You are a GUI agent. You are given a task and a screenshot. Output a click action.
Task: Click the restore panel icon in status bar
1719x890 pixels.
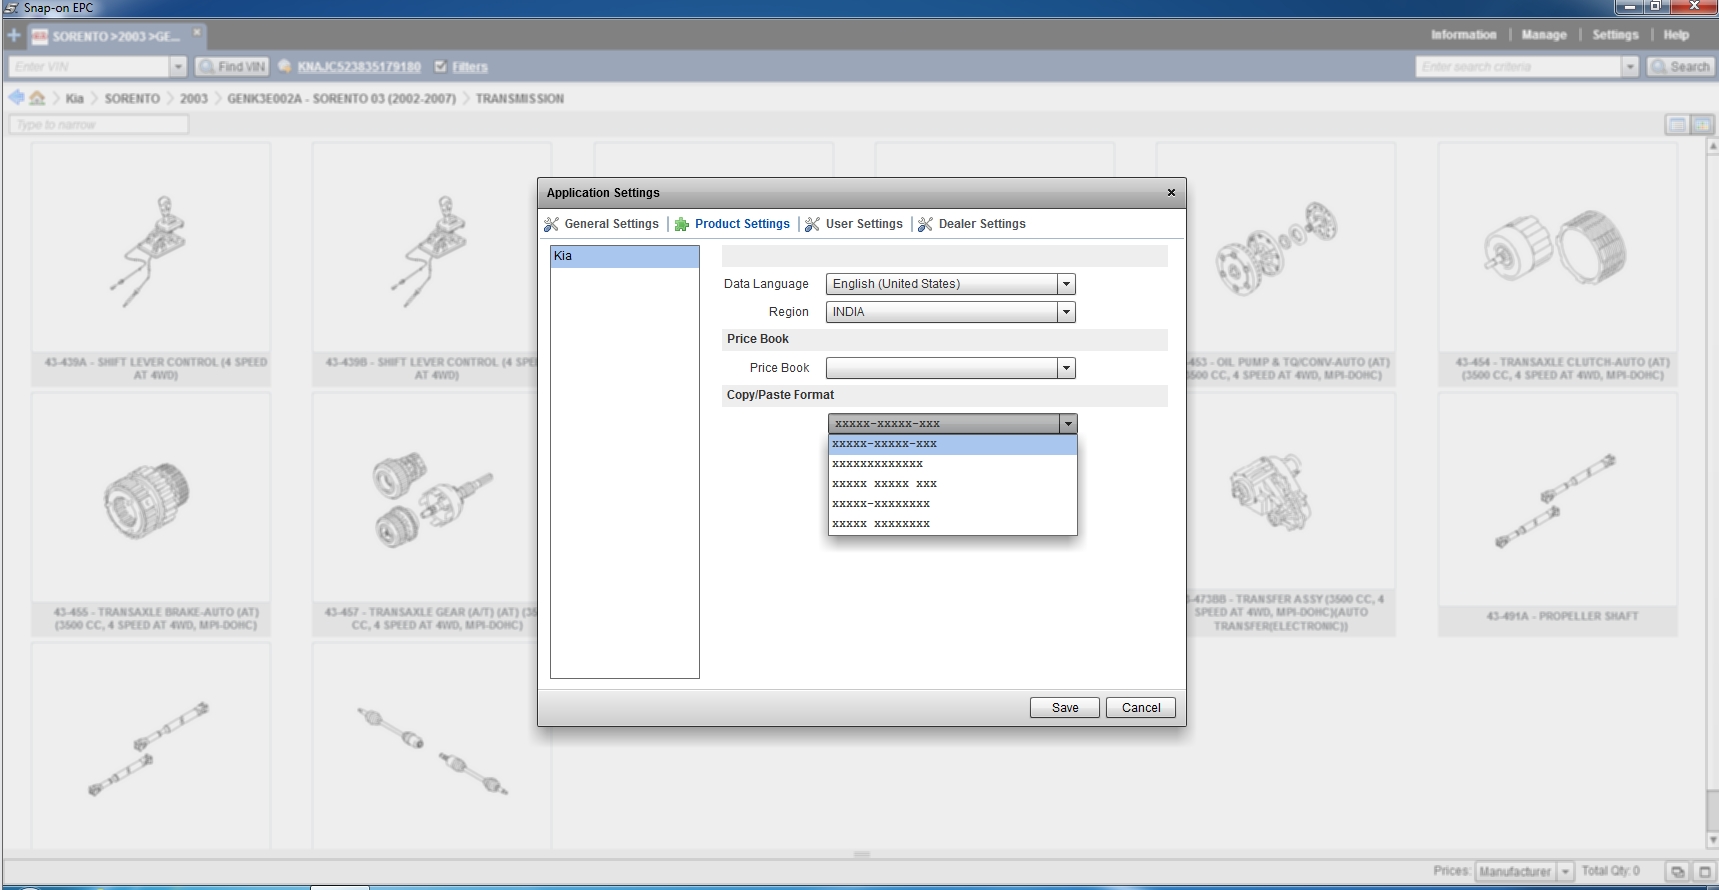(1678, 872)
